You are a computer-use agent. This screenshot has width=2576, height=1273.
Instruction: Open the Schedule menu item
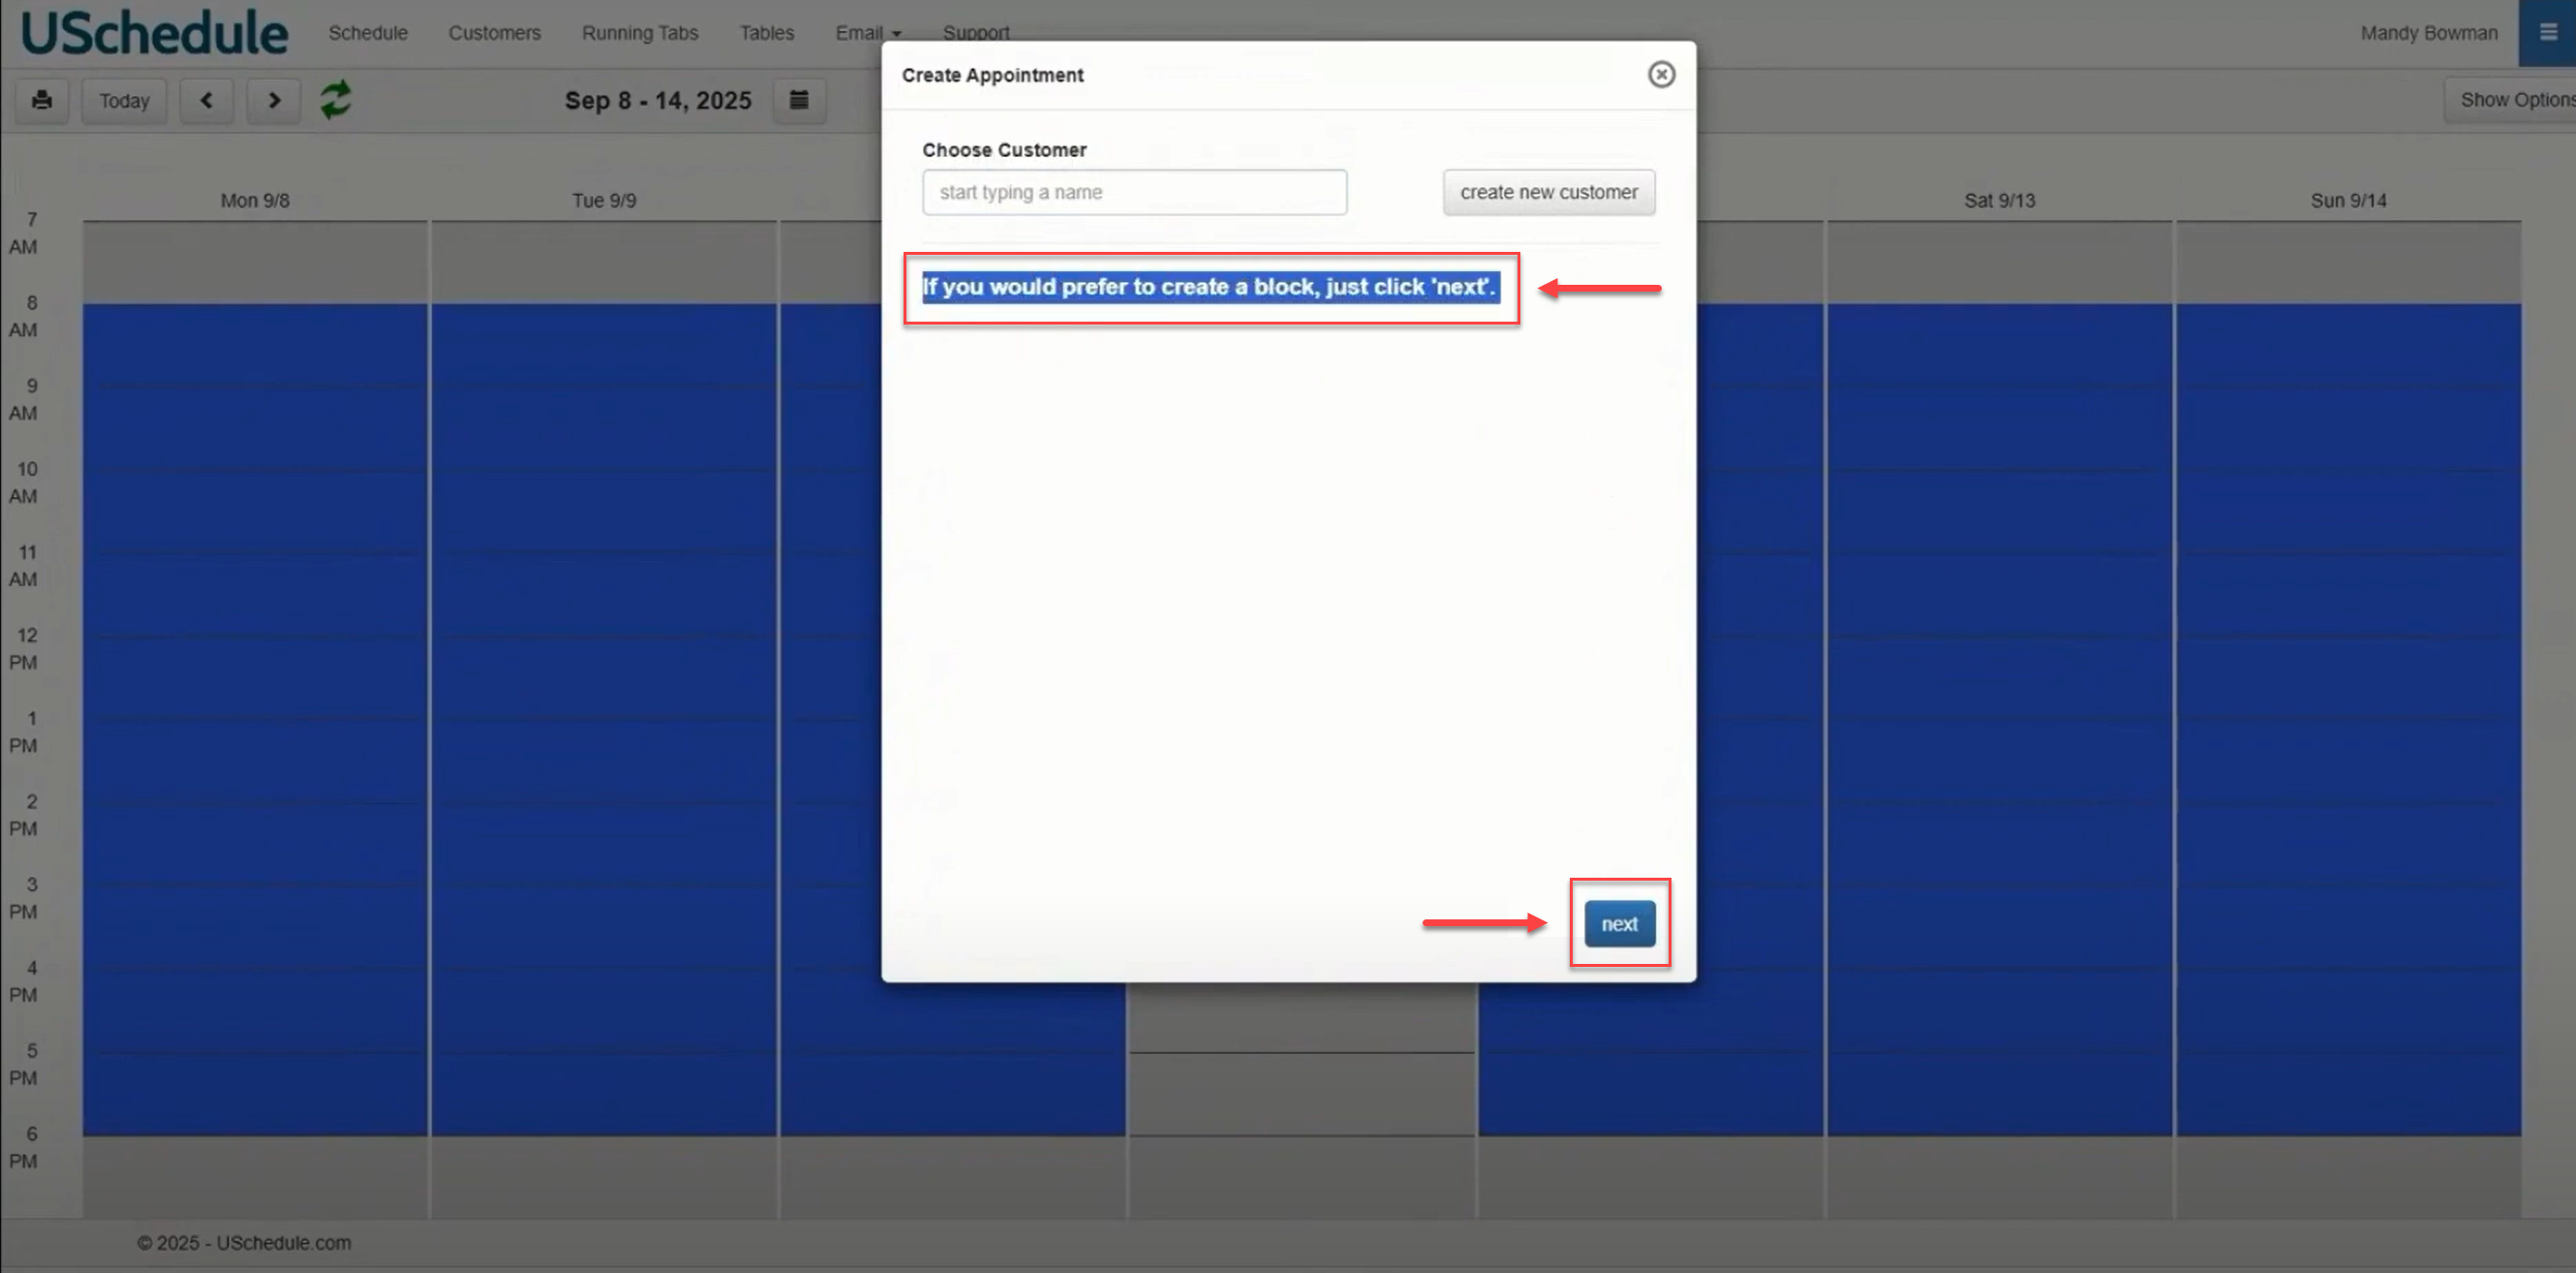(x=368, y=33)
